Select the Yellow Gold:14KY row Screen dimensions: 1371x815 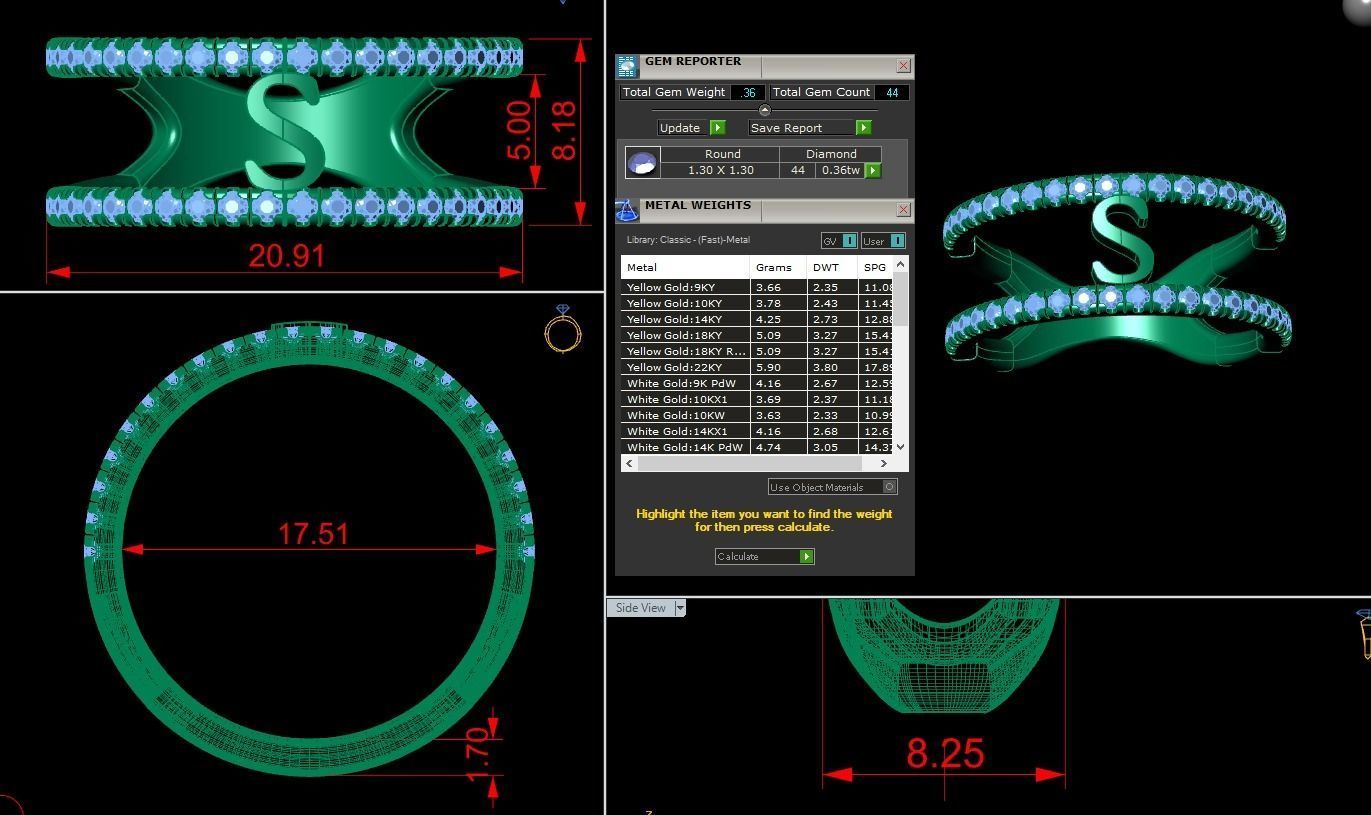pos(757,319)
